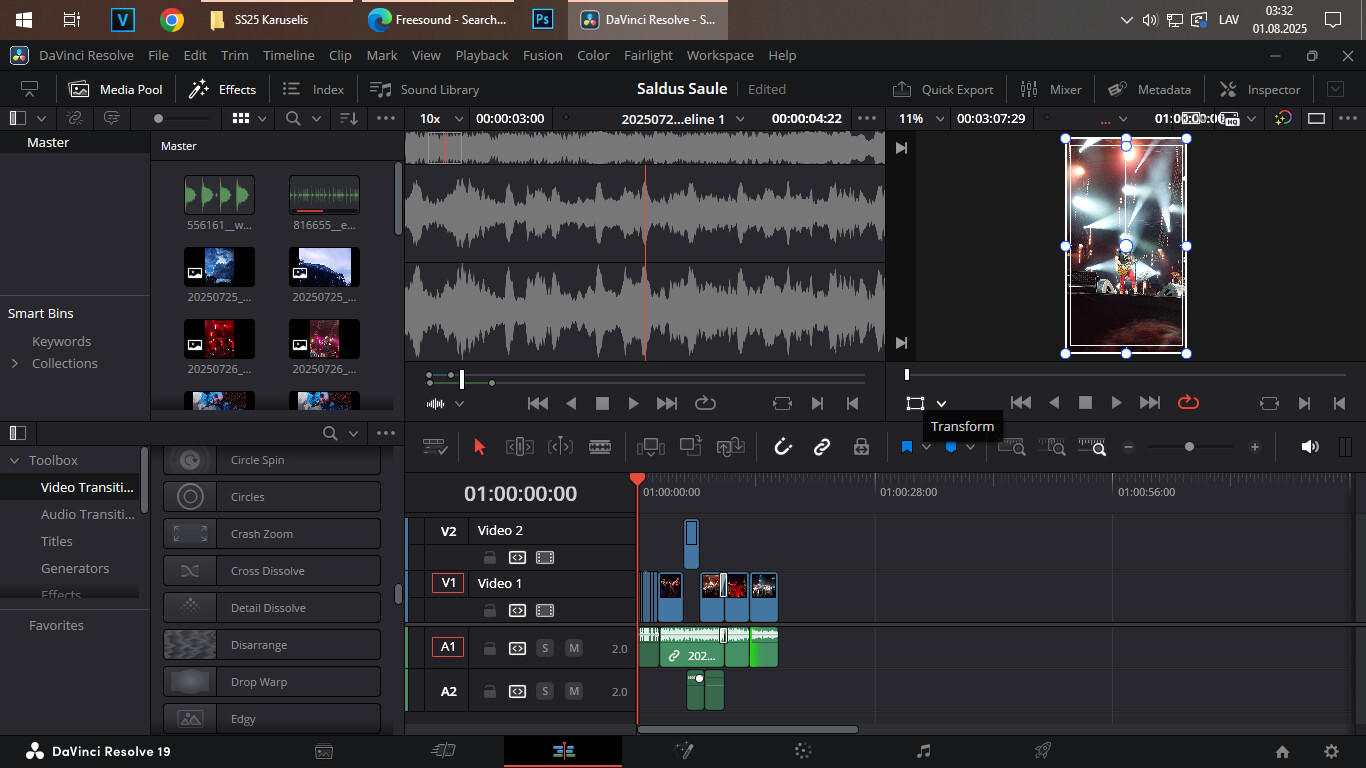
Task: Open Project Settings gear icon
Action: pos(1331,751)
